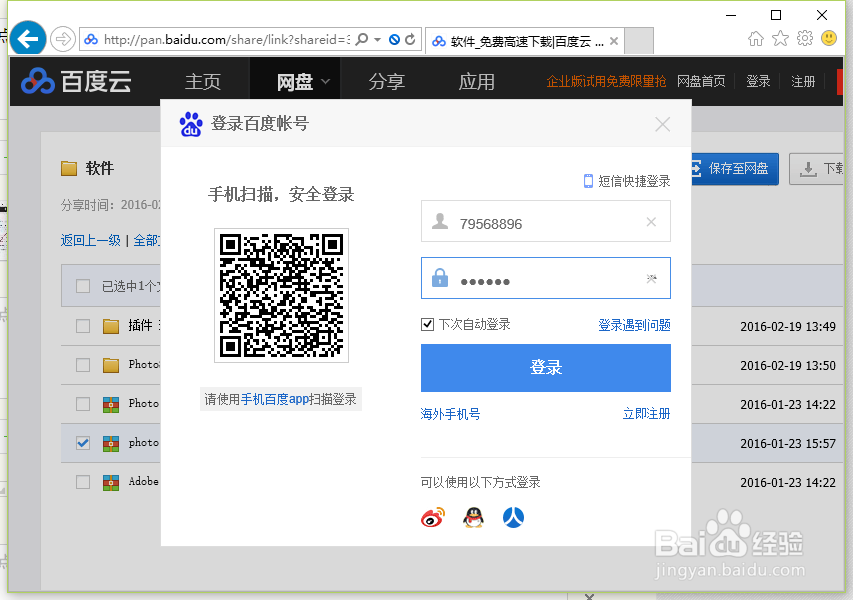Click the 返回上一级 link
The image size is (853, 600).
pyautogui.click(x=91, y=240)
